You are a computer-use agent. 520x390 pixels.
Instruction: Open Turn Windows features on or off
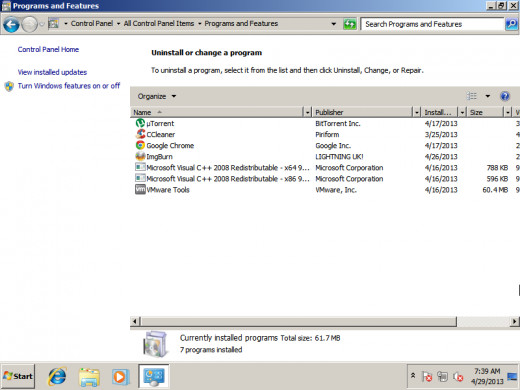(x=69, y=86)
